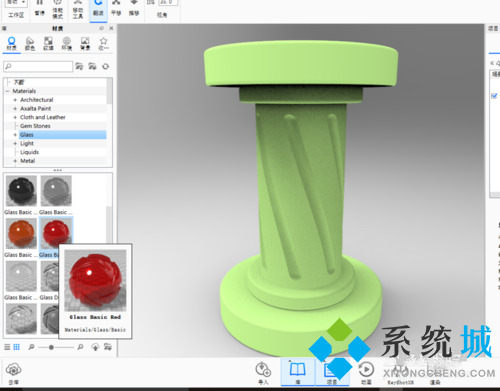Close the library panel
The image size is (500, 391).
pyautogui.click(x=111, y=28)
